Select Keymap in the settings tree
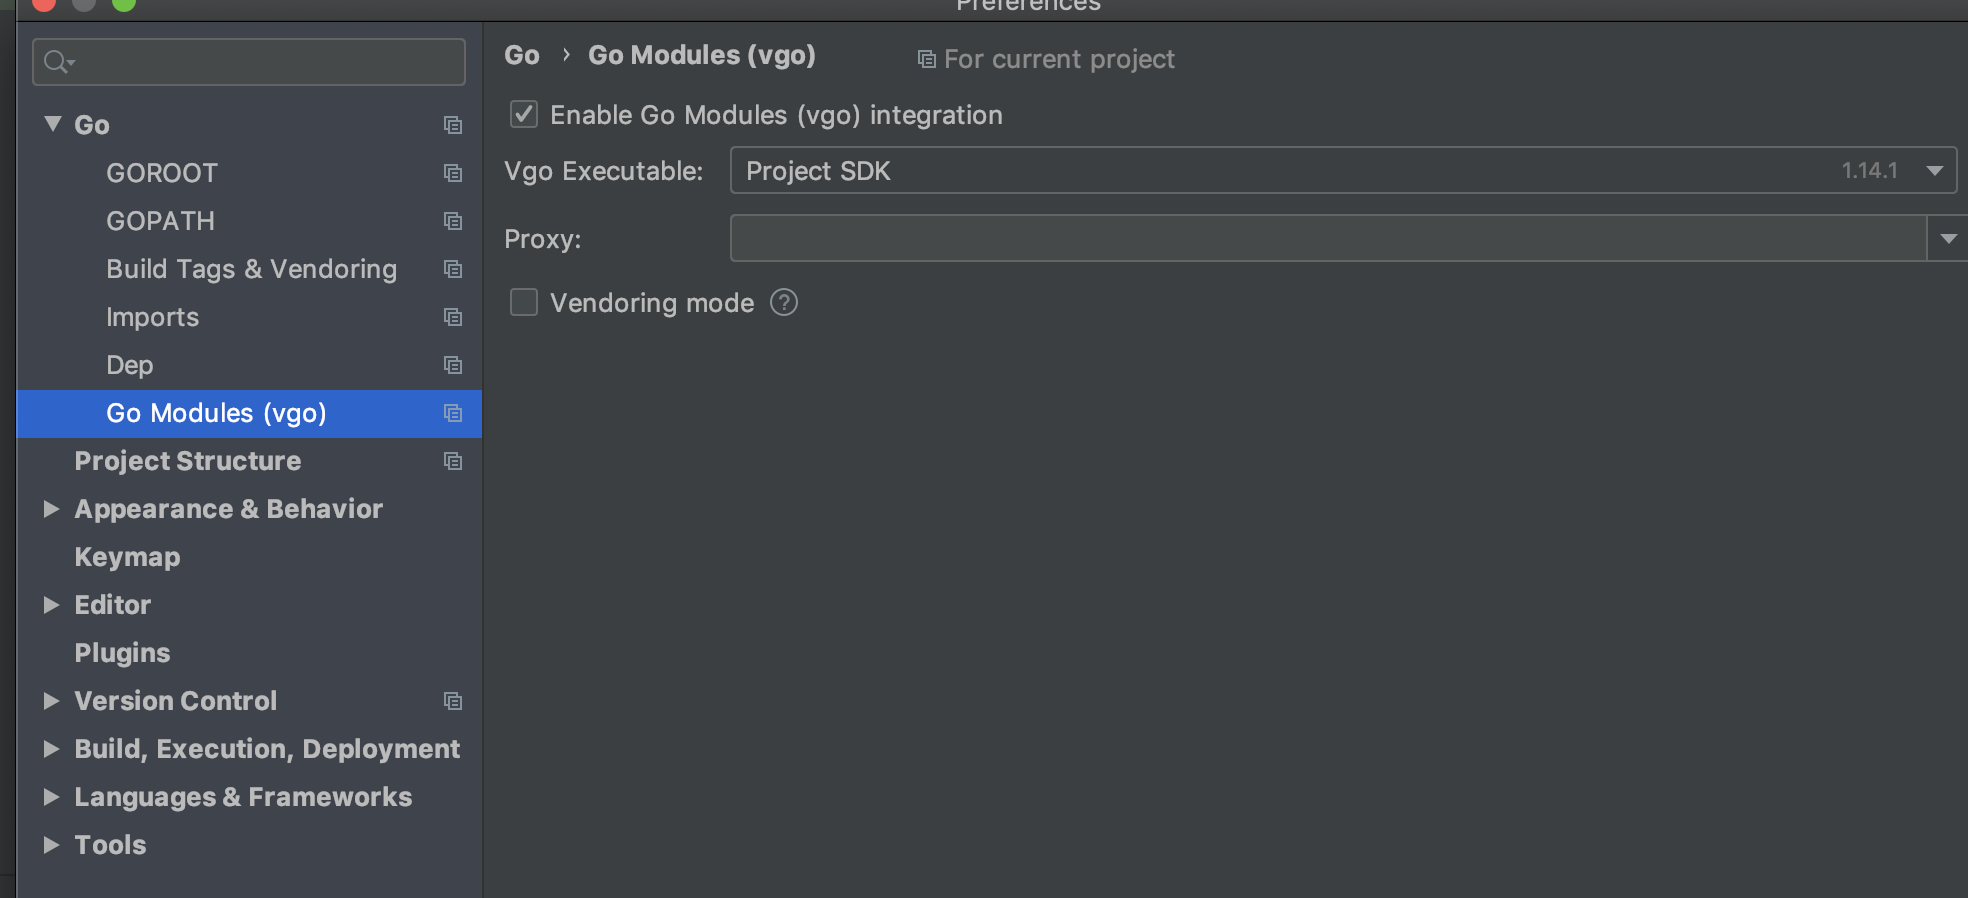This screenshot has width=1968, height=898. (x=127, y=556)
